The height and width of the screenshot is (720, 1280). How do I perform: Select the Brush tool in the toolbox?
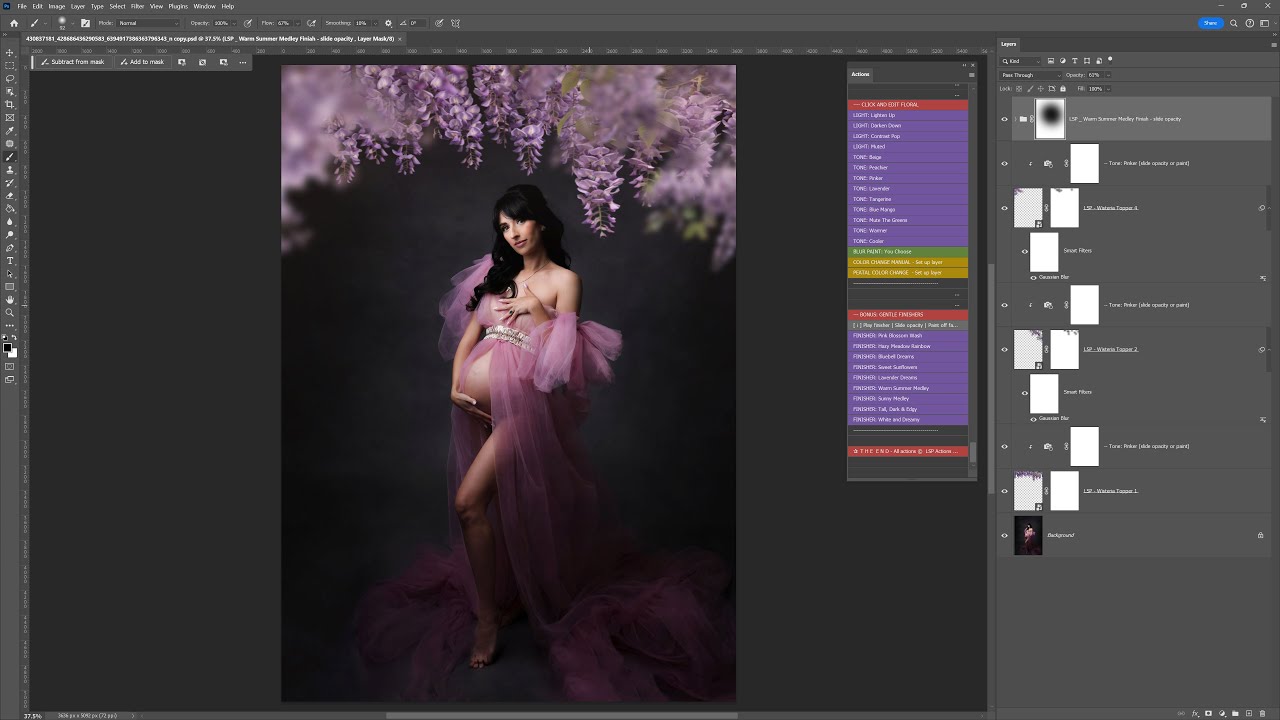click(x=10, y=157)
